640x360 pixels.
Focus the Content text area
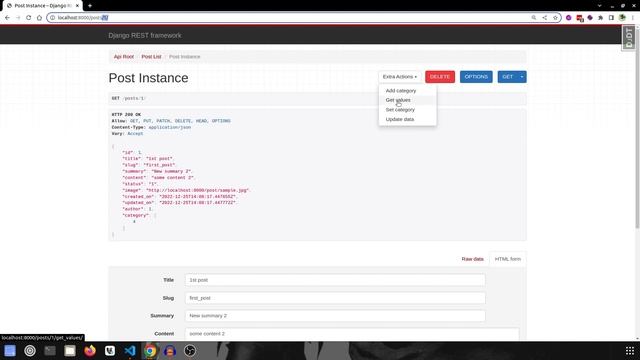pyautogui.click(x=352, y=333)
